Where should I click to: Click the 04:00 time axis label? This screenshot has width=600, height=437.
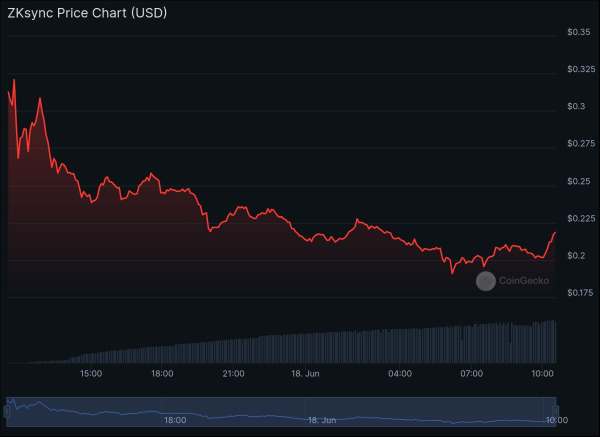(x=400, y=373)
